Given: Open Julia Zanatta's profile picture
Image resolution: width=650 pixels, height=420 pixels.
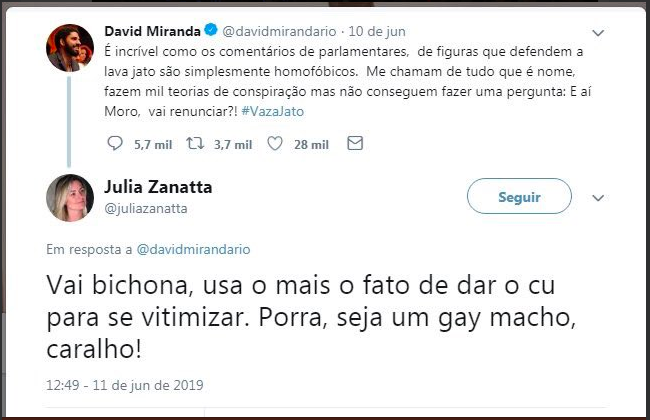Looking at the screenshot, I should [x=70, y=196].
